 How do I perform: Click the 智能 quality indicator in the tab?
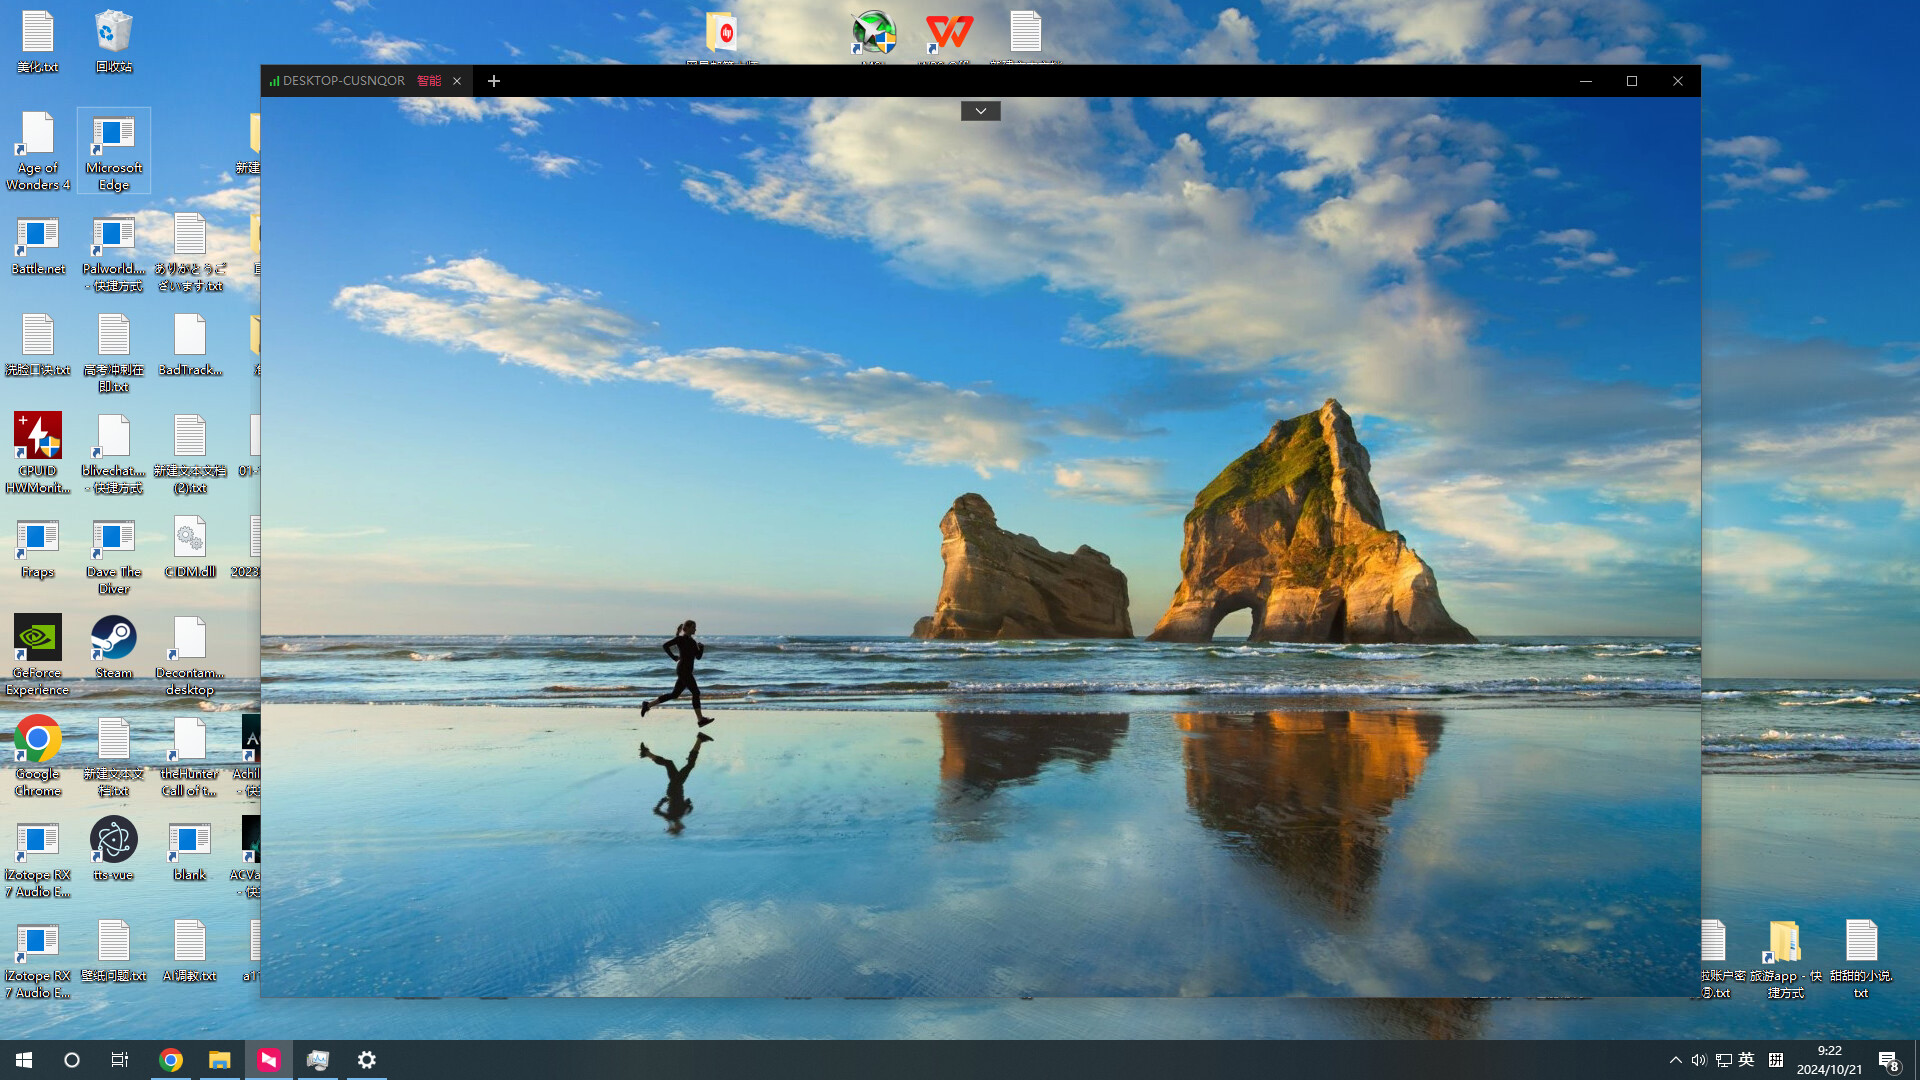tap(428, 81)
